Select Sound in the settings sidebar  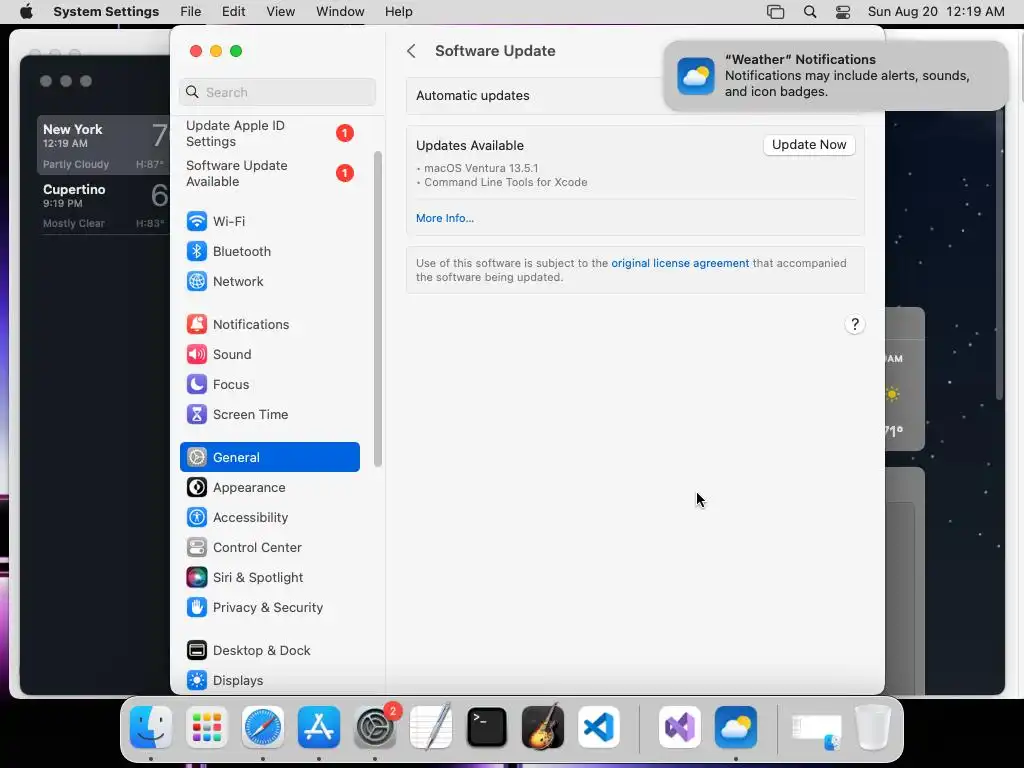click(x=270, y=355)
